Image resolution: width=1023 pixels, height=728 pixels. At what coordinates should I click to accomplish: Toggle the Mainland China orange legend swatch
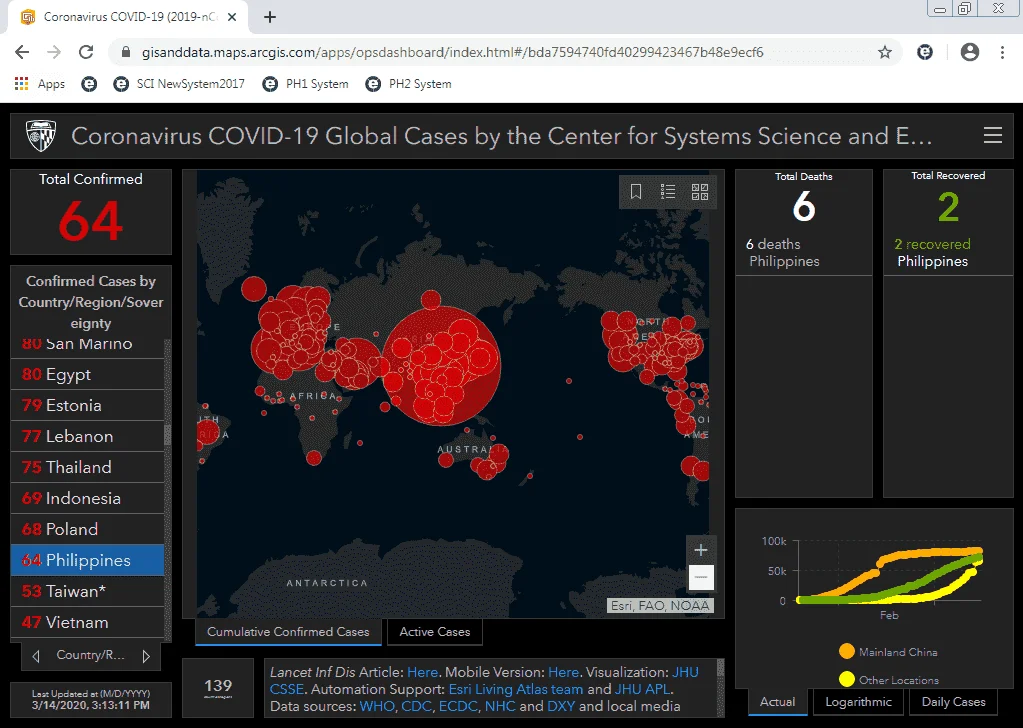pos(846,651)
